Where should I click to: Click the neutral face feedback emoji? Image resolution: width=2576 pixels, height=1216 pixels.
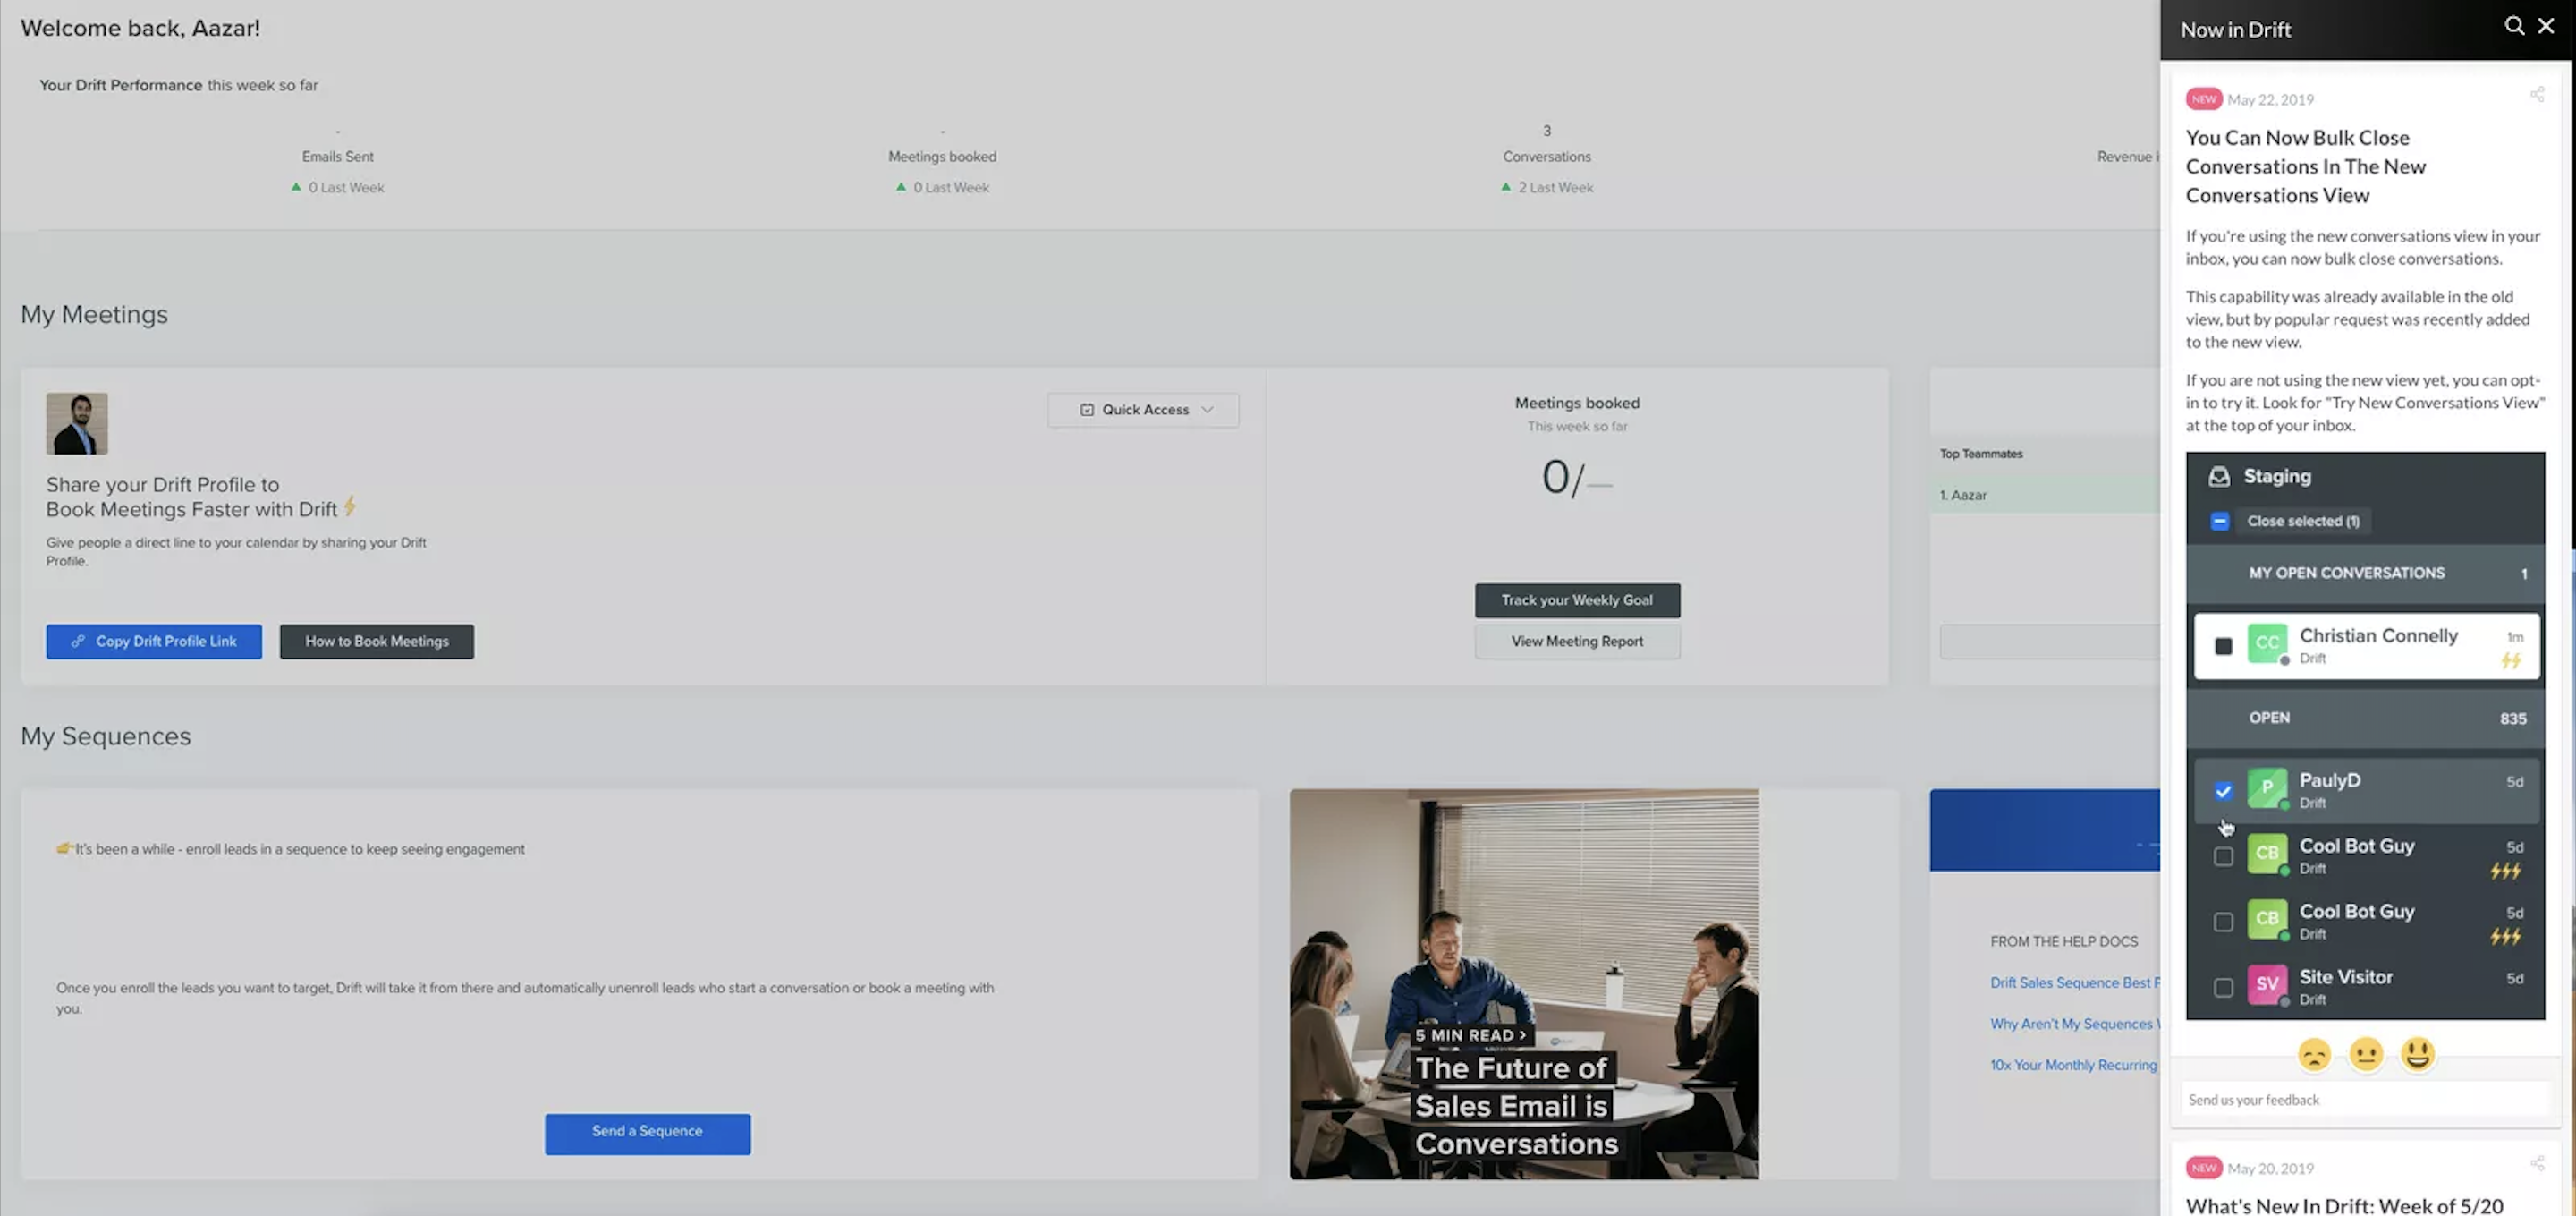tap(2366, 1054)
